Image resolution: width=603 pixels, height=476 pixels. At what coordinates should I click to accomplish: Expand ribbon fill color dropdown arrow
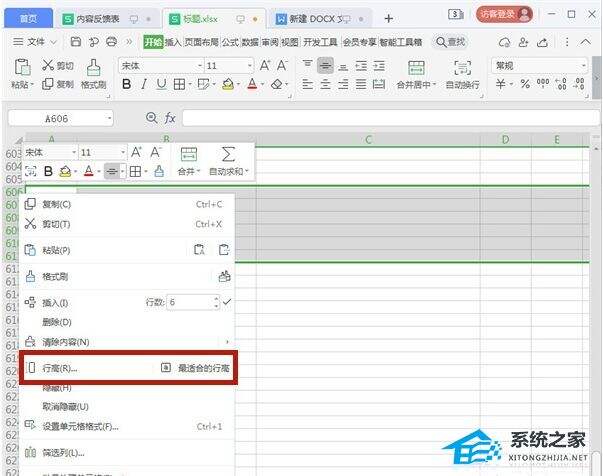(238, 84)
